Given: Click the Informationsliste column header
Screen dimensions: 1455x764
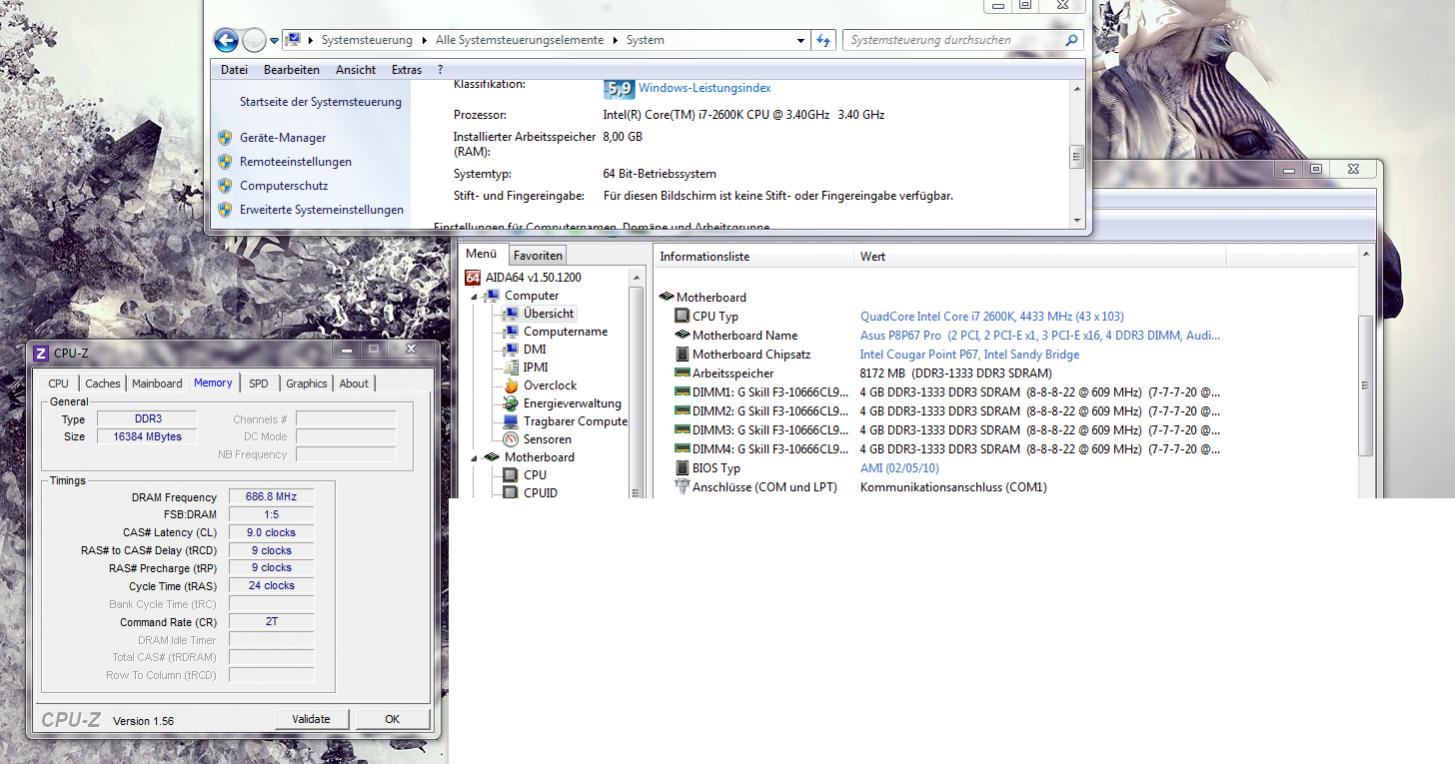Looking at the screenshot, I should click(x=754, y=257).
